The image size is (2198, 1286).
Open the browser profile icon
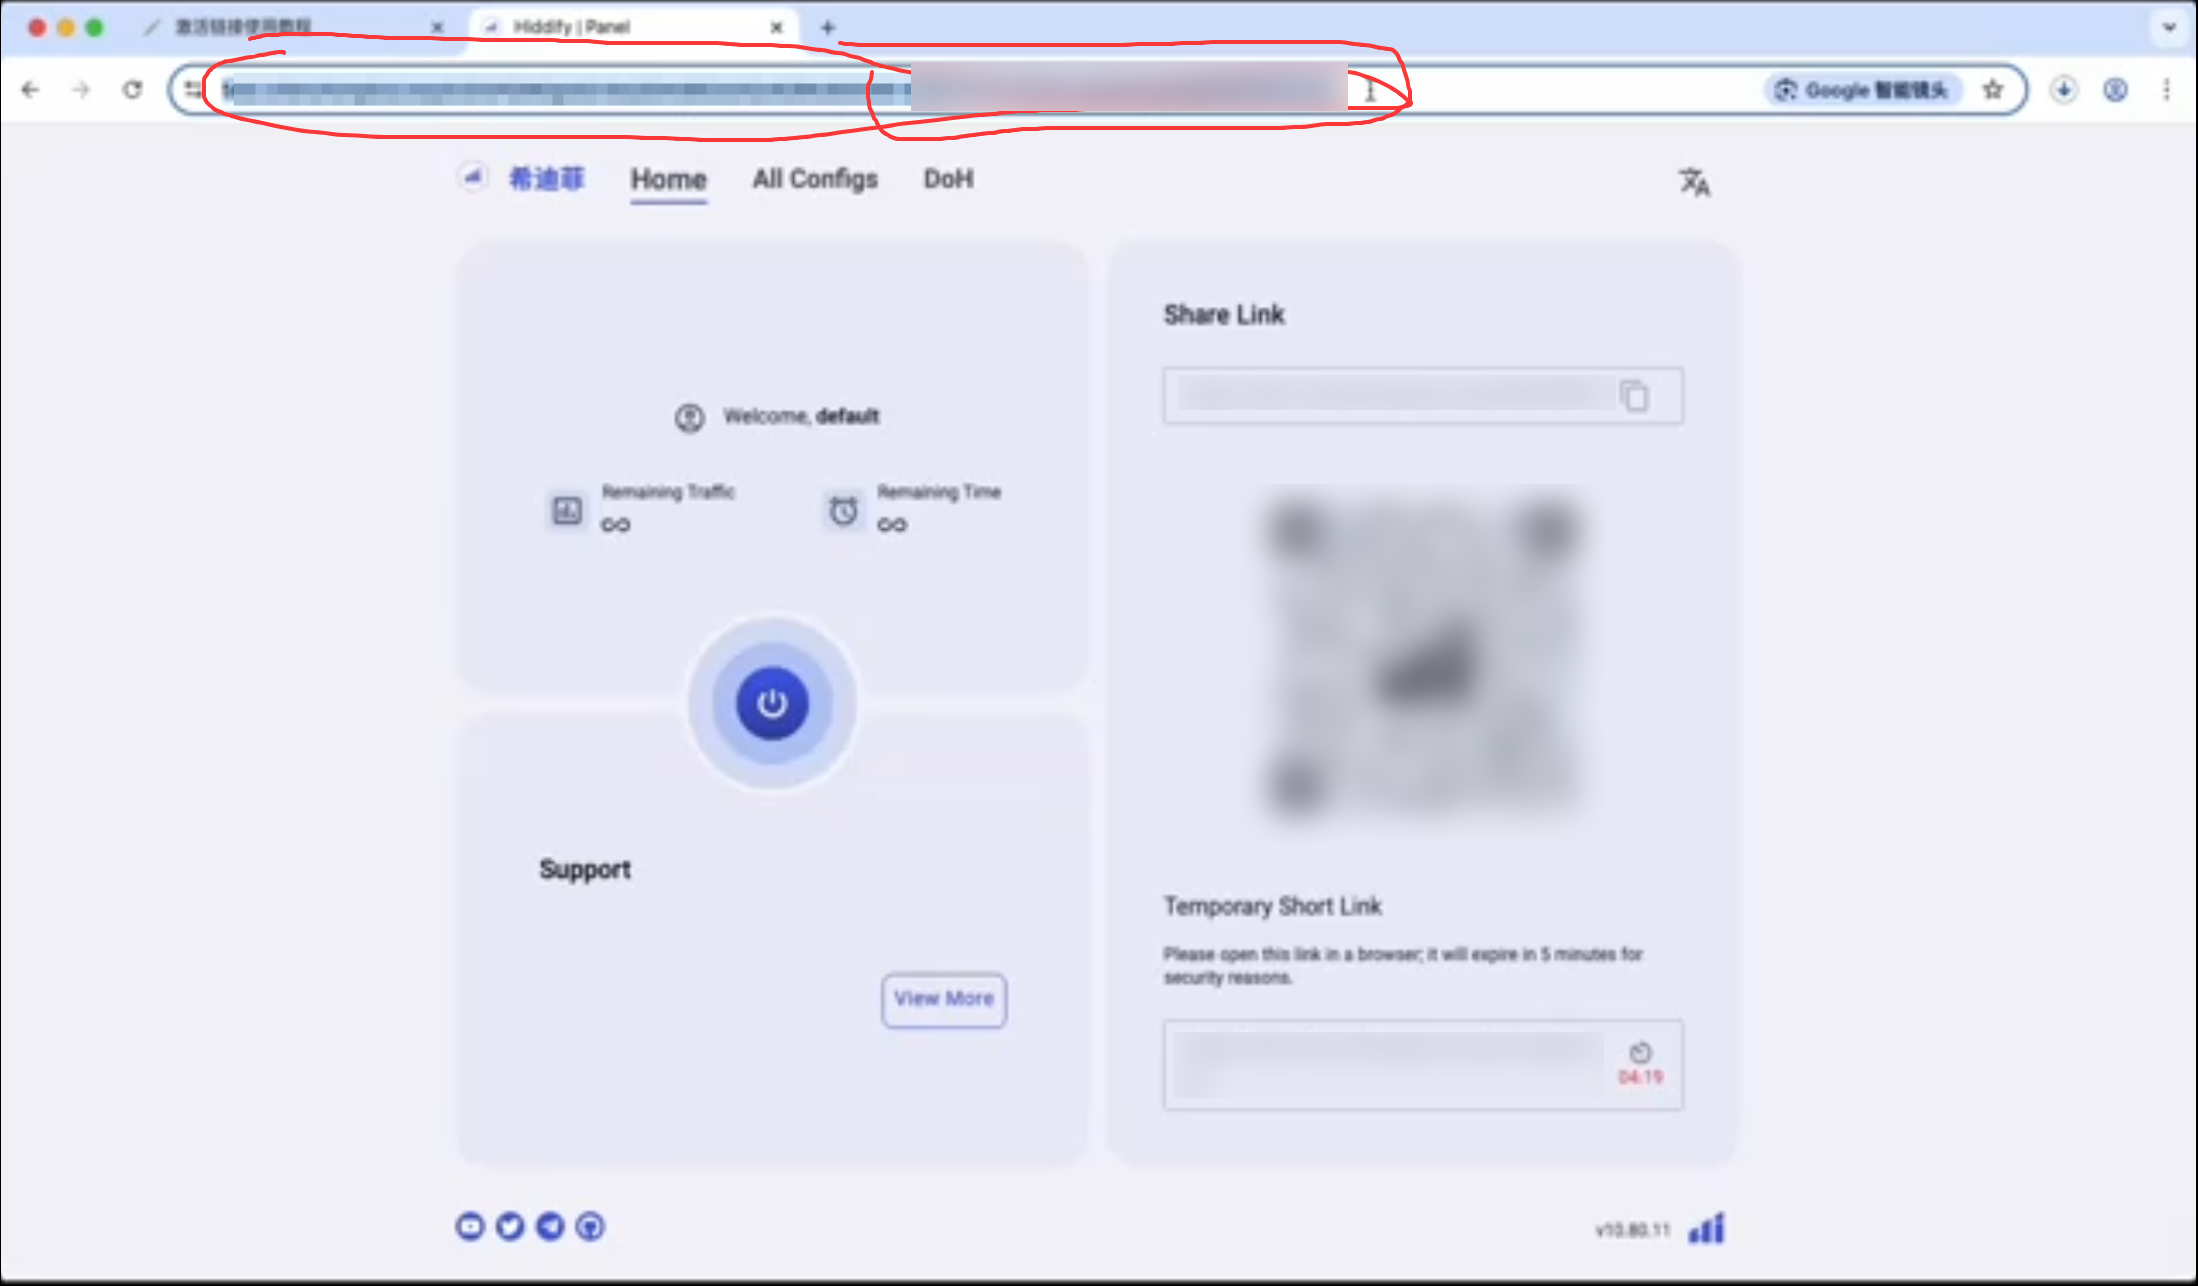point(2115,90)
